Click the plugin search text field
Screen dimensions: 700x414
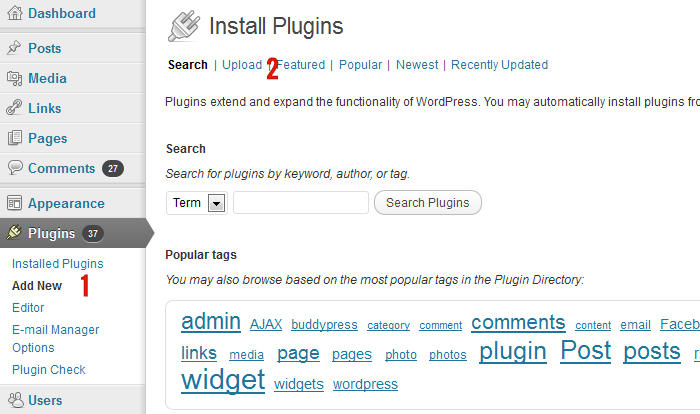tap(301, 203)
